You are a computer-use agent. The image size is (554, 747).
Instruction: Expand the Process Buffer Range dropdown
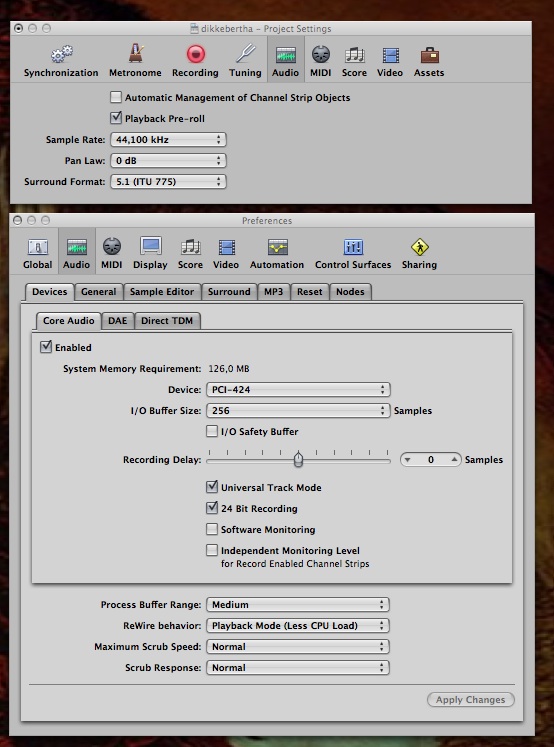coord(298,605)
